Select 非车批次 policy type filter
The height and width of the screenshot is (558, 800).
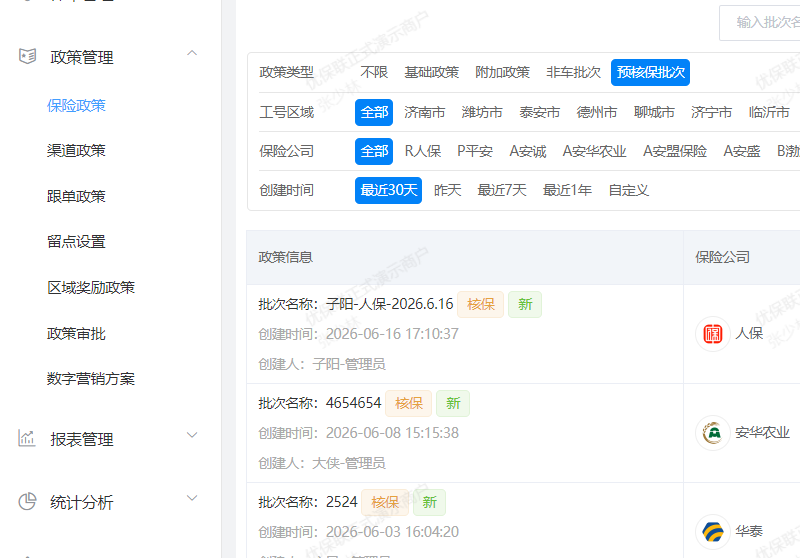[573, 72]
